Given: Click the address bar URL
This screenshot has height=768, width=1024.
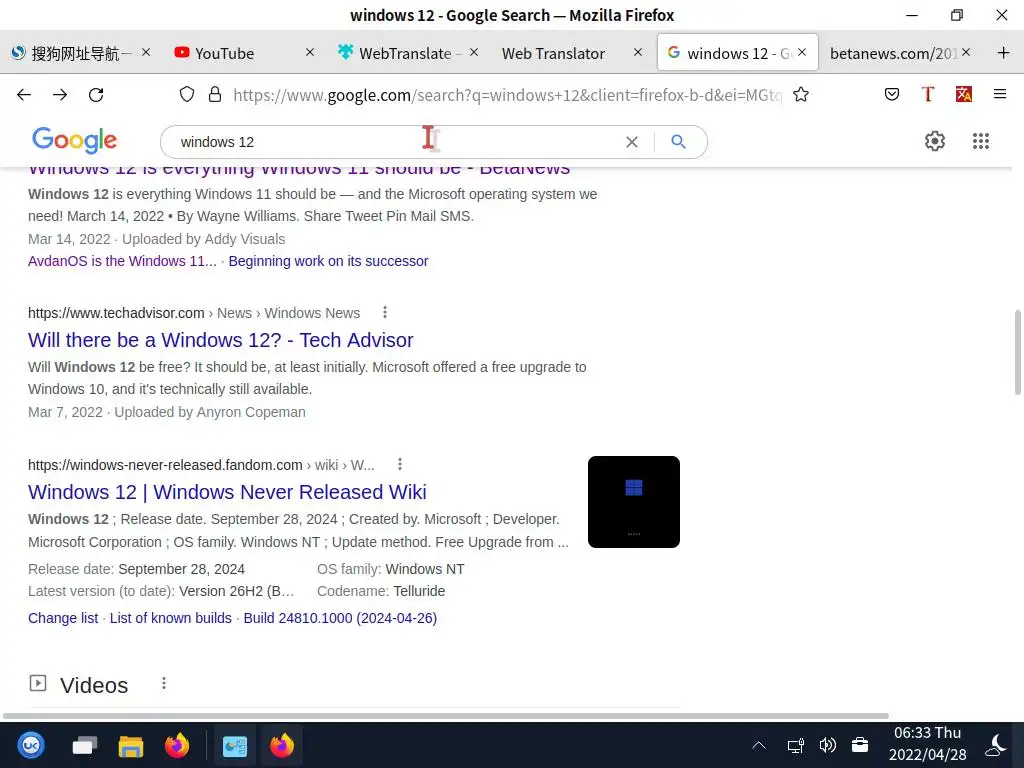Looking at the screenshot, I should pos(507,95).
